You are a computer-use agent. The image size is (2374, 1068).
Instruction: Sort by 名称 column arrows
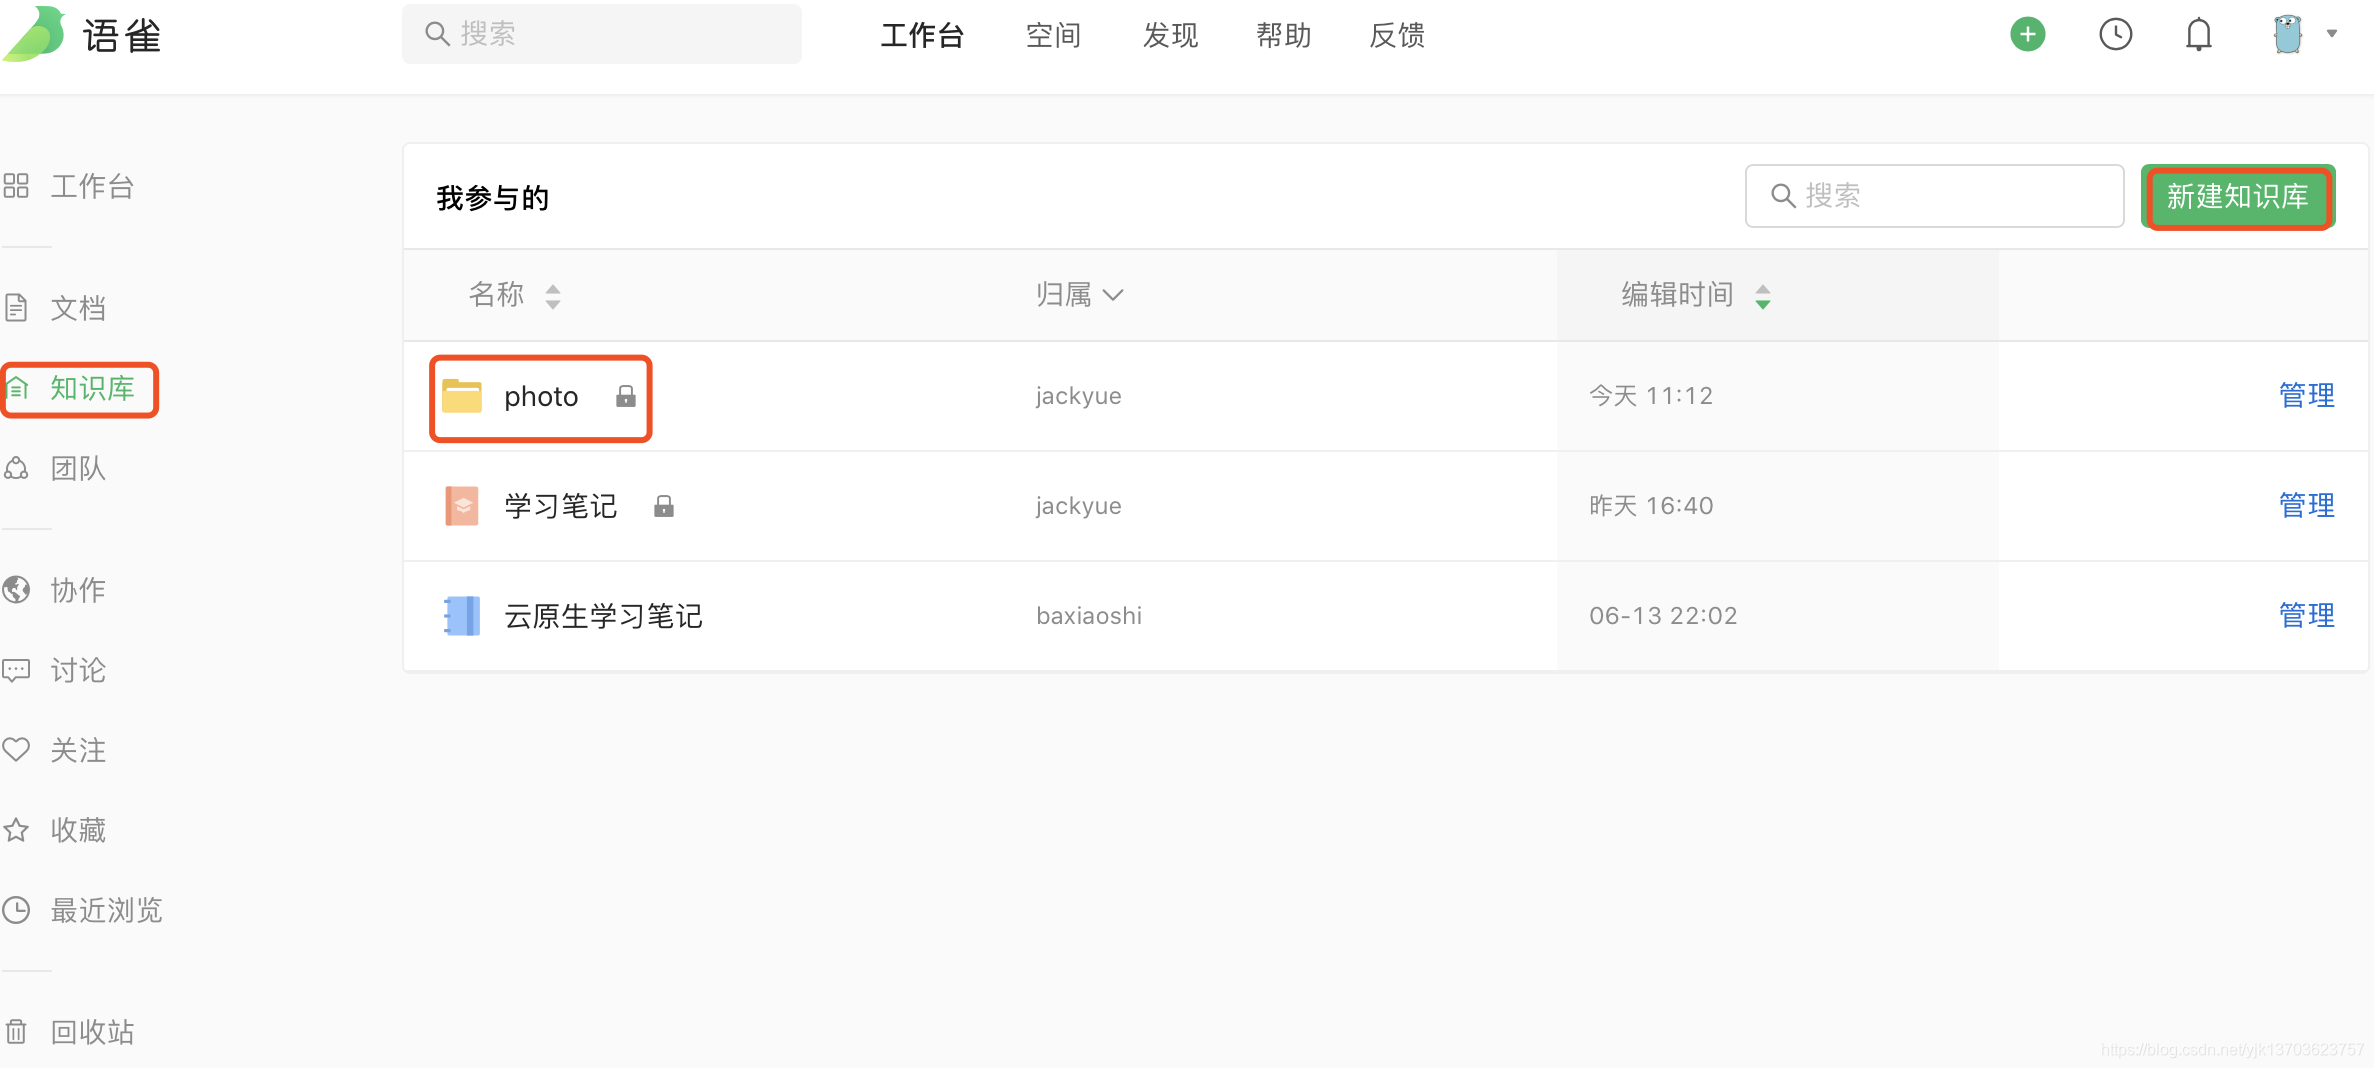point(553,296)
